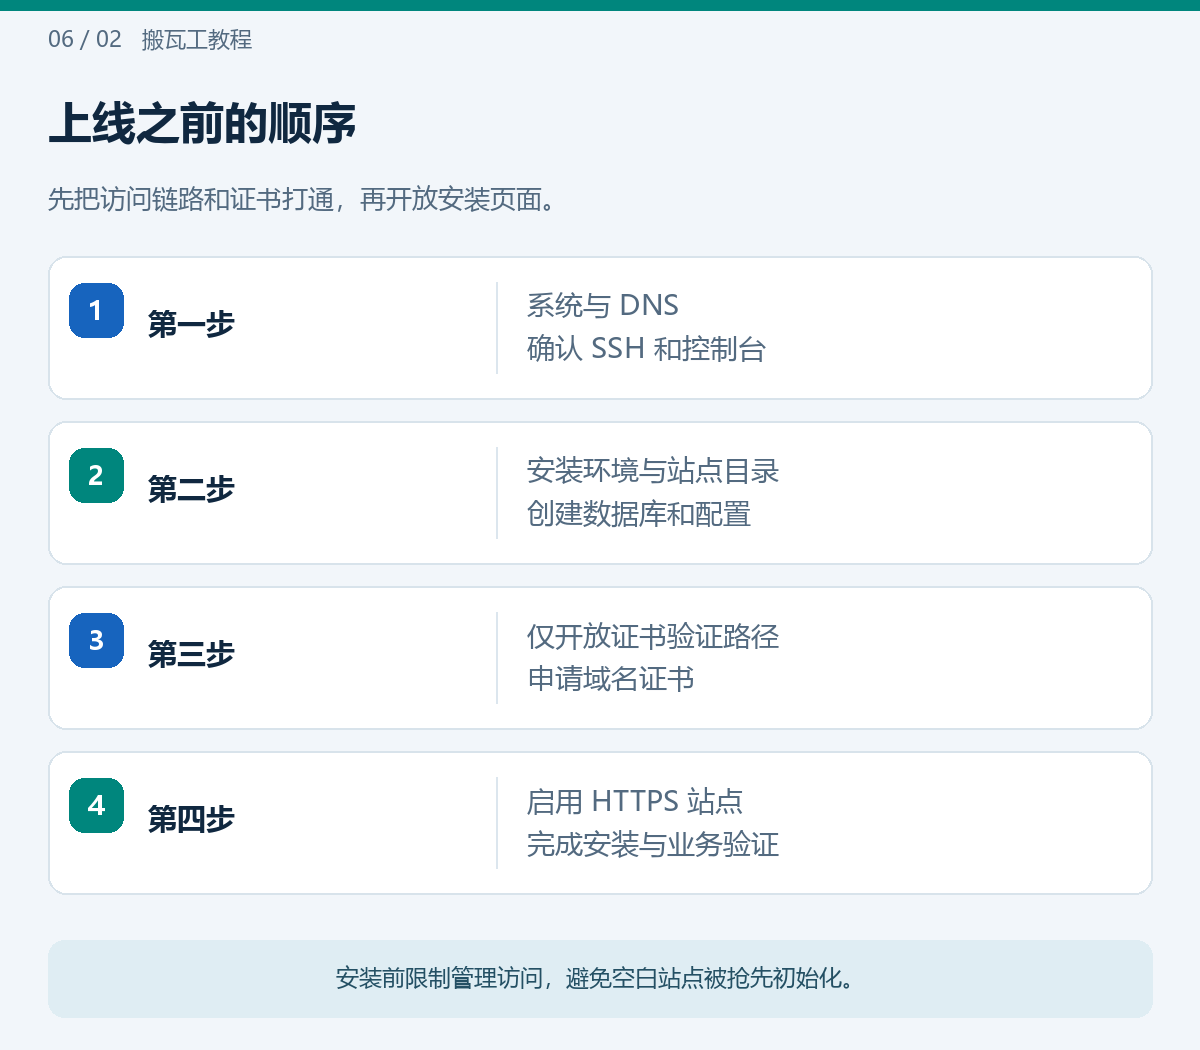Click the blue number 1 step badge

click(x=96, y=310)
